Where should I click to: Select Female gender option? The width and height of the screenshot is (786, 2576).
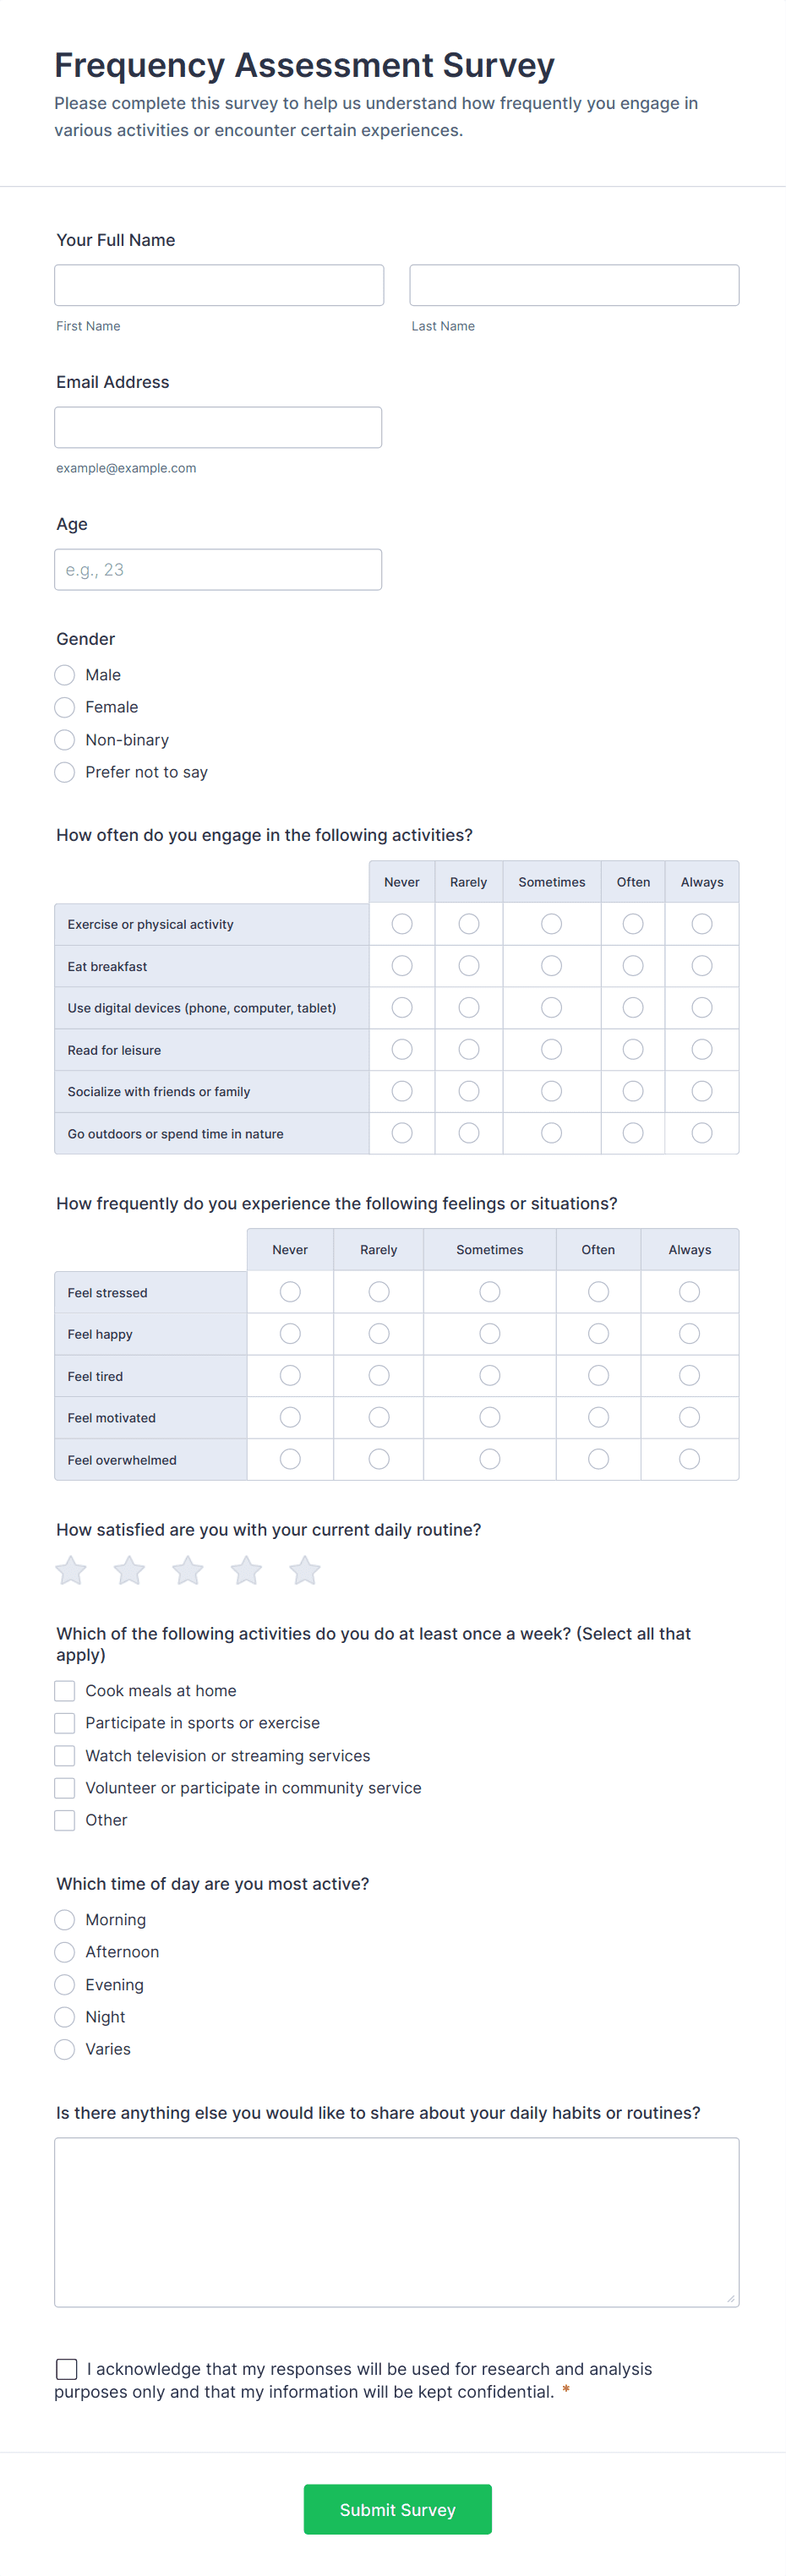(65, 707)
